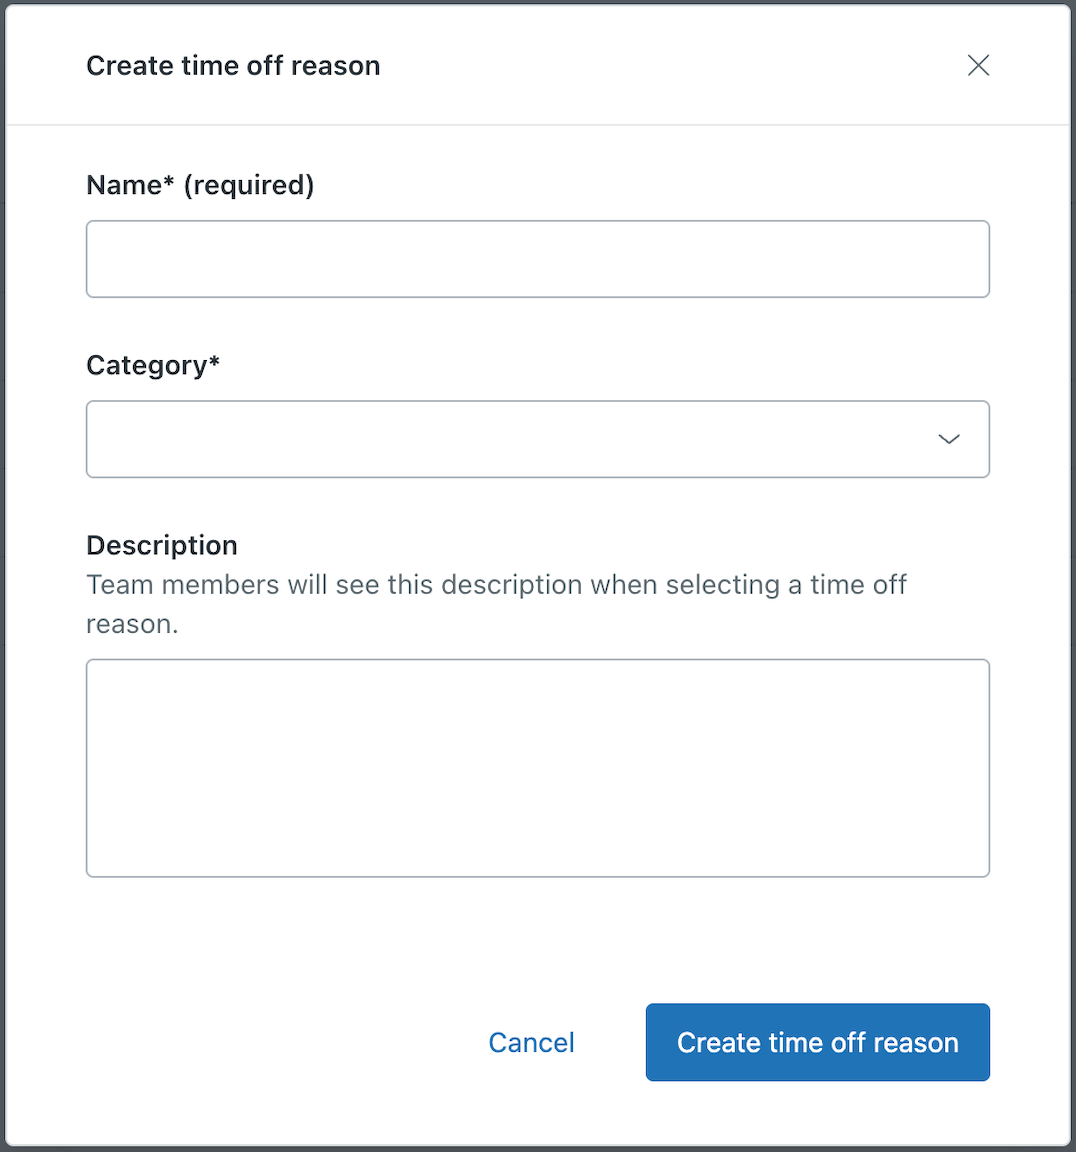1076x1152 pixels.
Task: Select the "(required)" text beside Name
Action: [249, 185]
